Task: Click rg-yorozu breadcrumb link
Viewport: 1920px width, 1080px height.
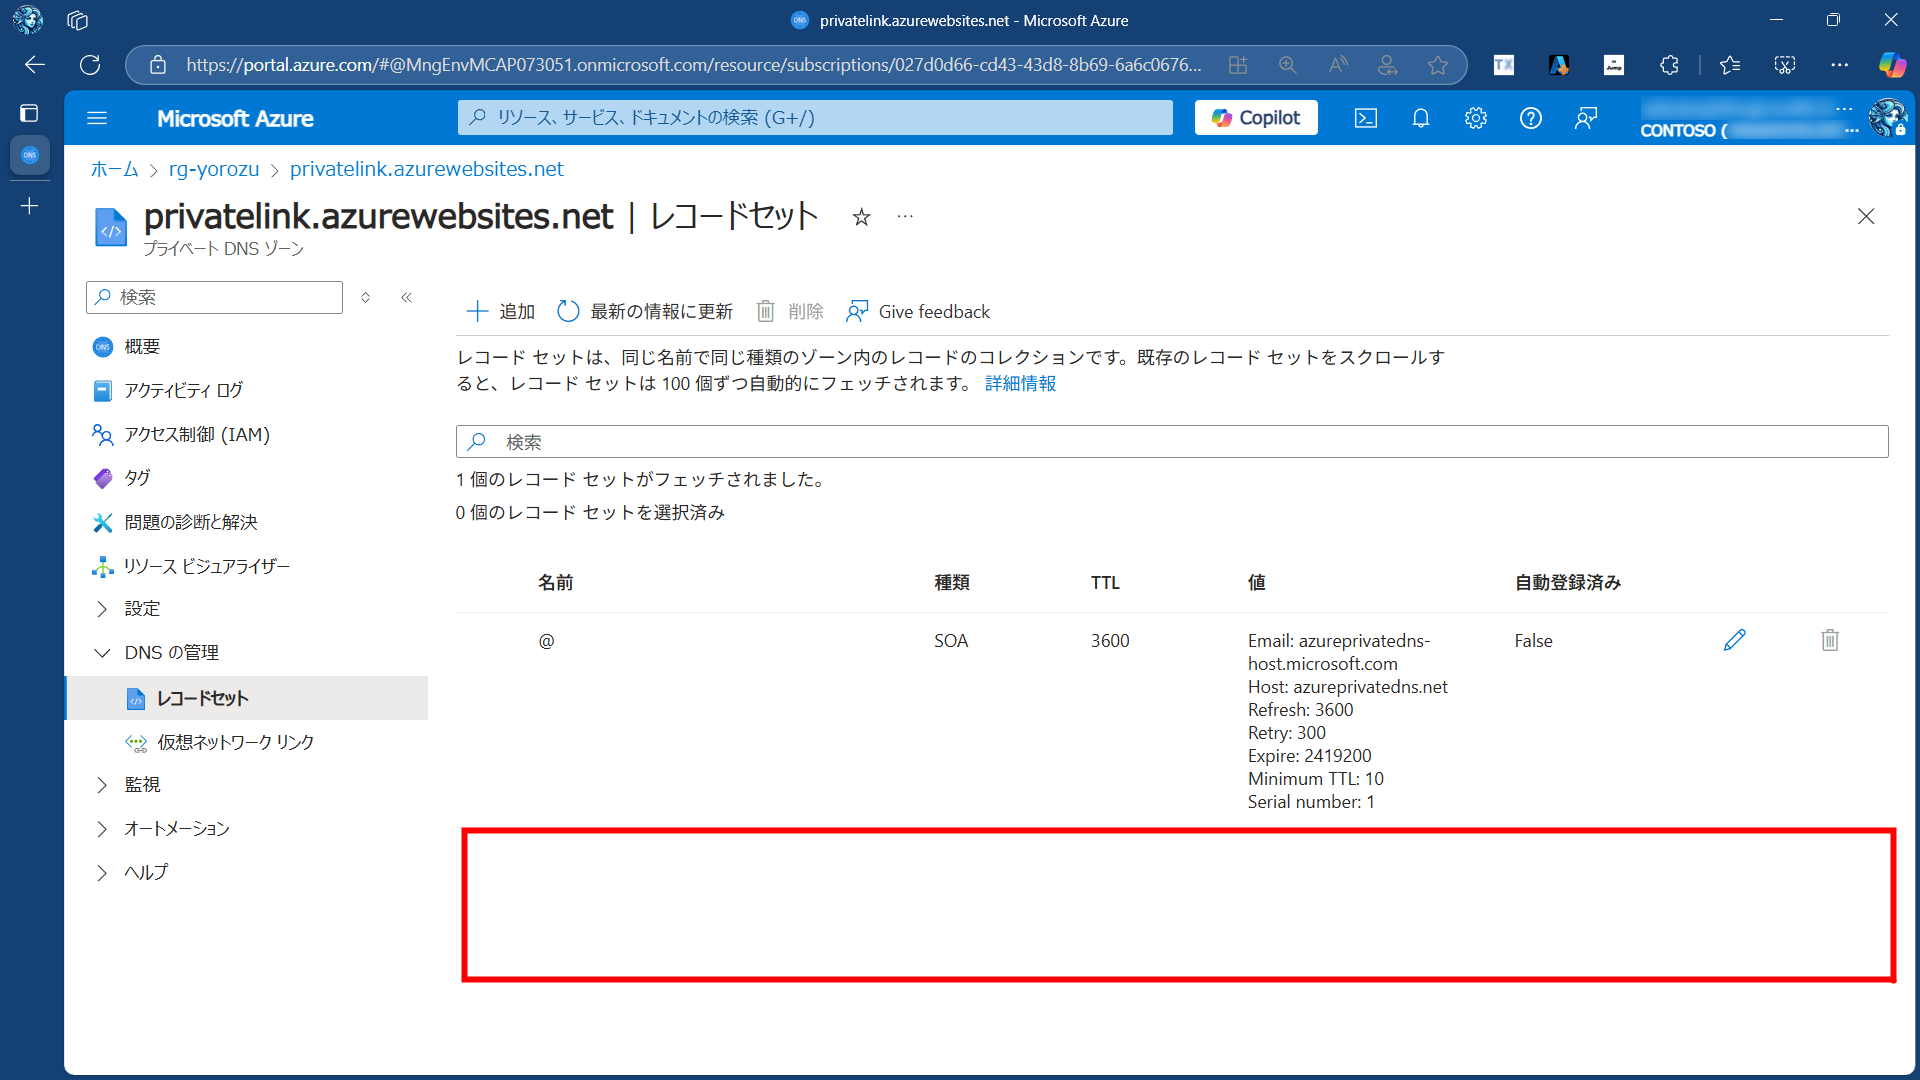Action: (214, 170)
